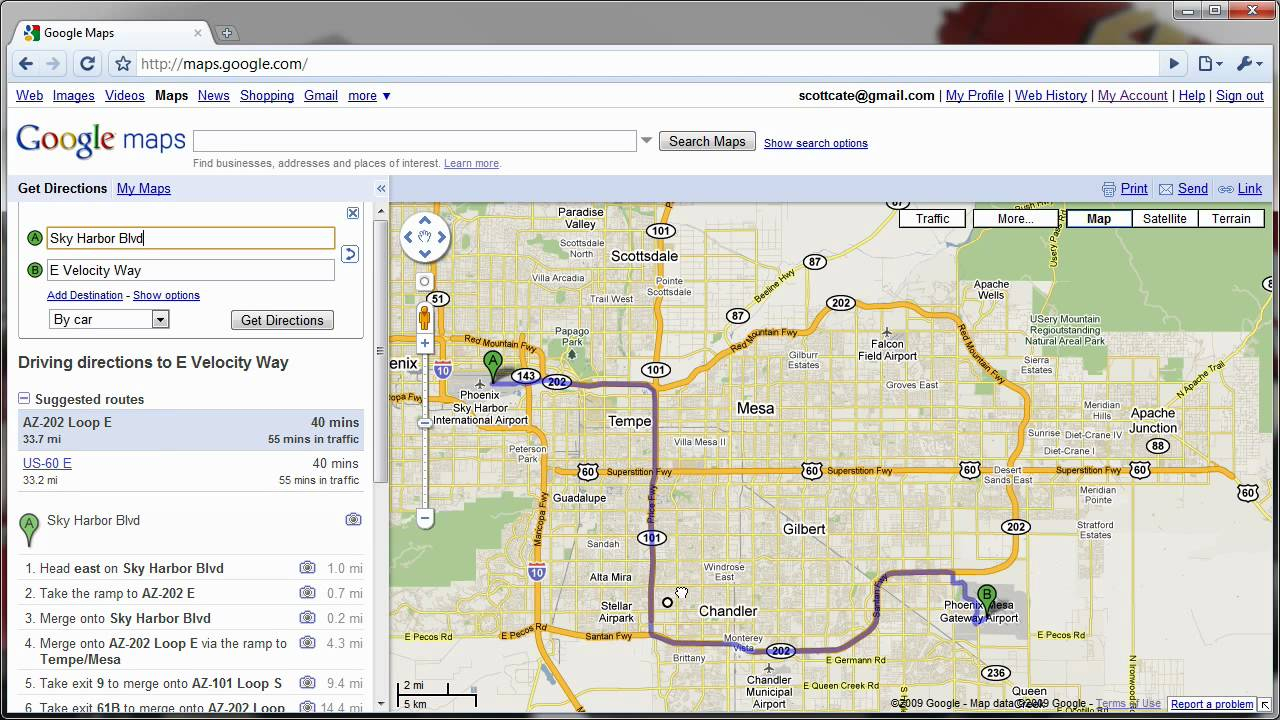
Task: Open Shopping in the Google top bar
Action: [x=267, y=96]
